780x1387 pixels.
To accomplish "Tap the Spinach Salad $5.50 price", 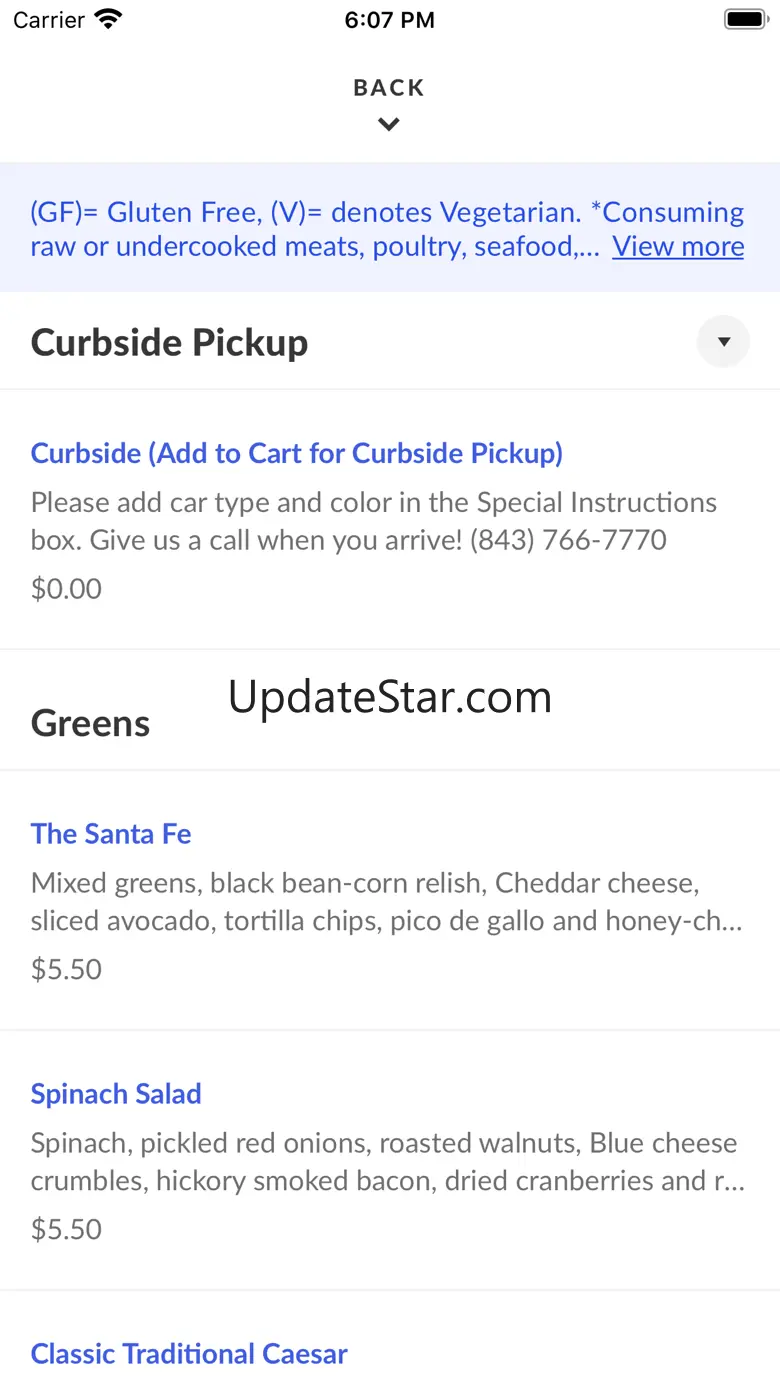I will [x=66, y=1229].
